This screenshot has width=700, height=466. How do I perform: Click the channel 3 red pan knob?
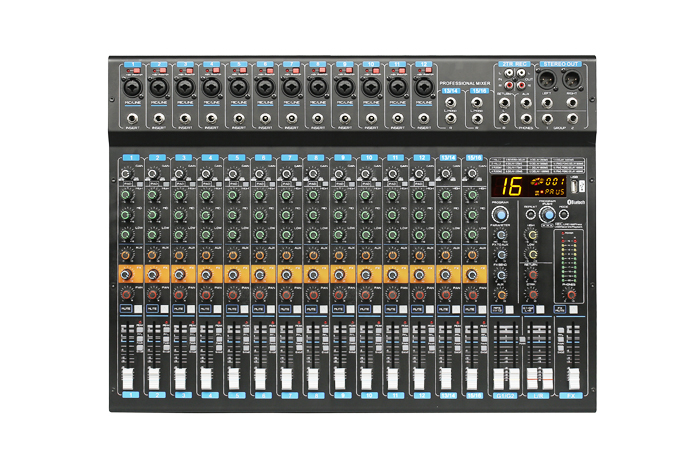180,294
